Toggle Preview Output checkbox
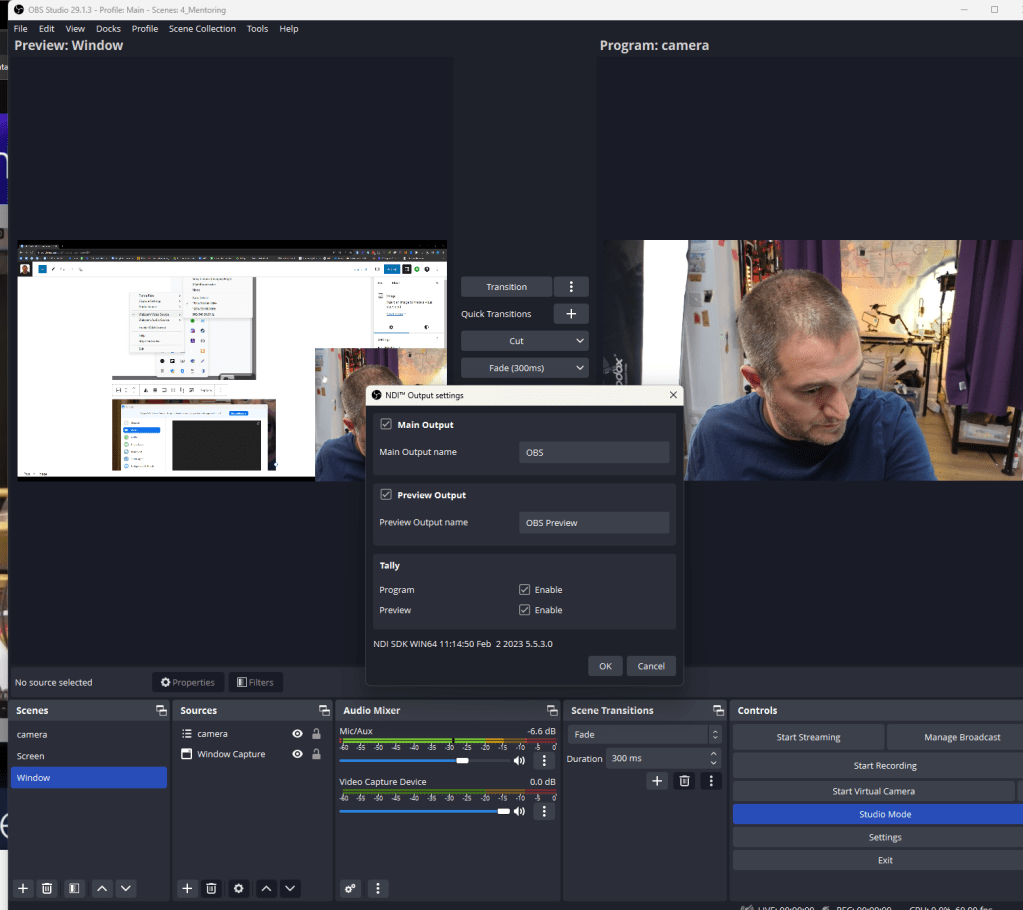The width and height of the screenshot is (1023, 910). point(386,494)
